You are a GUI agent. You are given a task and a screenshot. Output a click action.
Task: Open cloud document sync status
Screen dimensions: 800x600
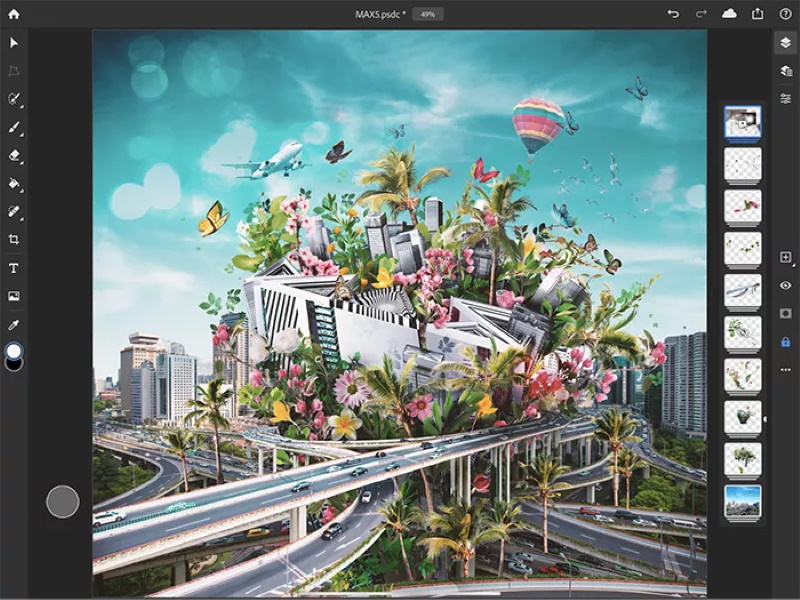tap(729, 14)
